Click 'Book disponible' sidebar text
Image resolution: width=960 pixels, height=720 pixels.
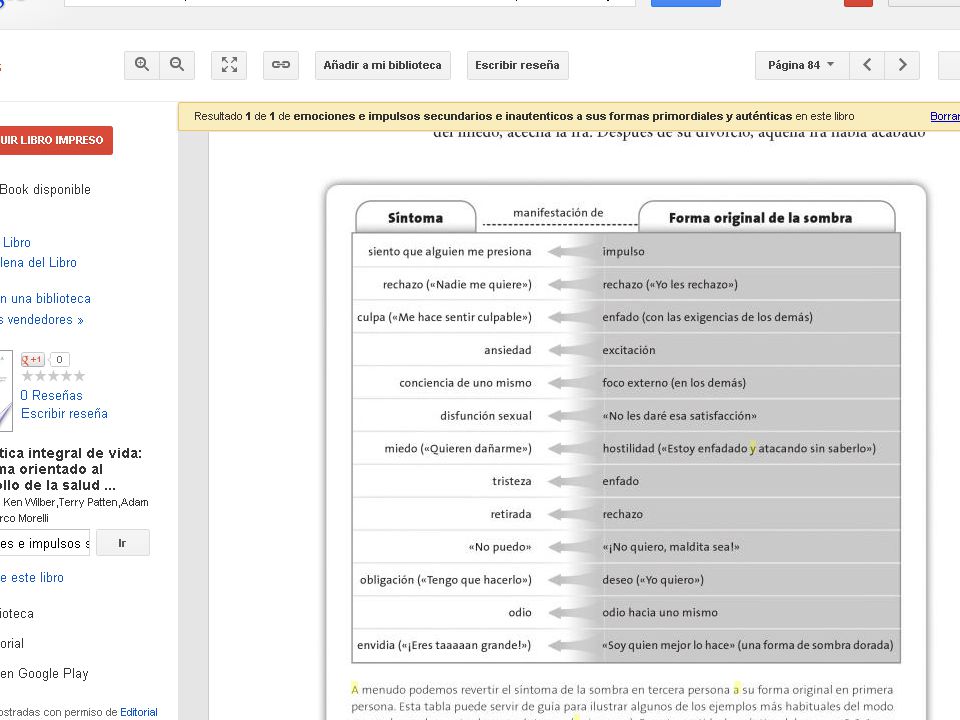45,190
